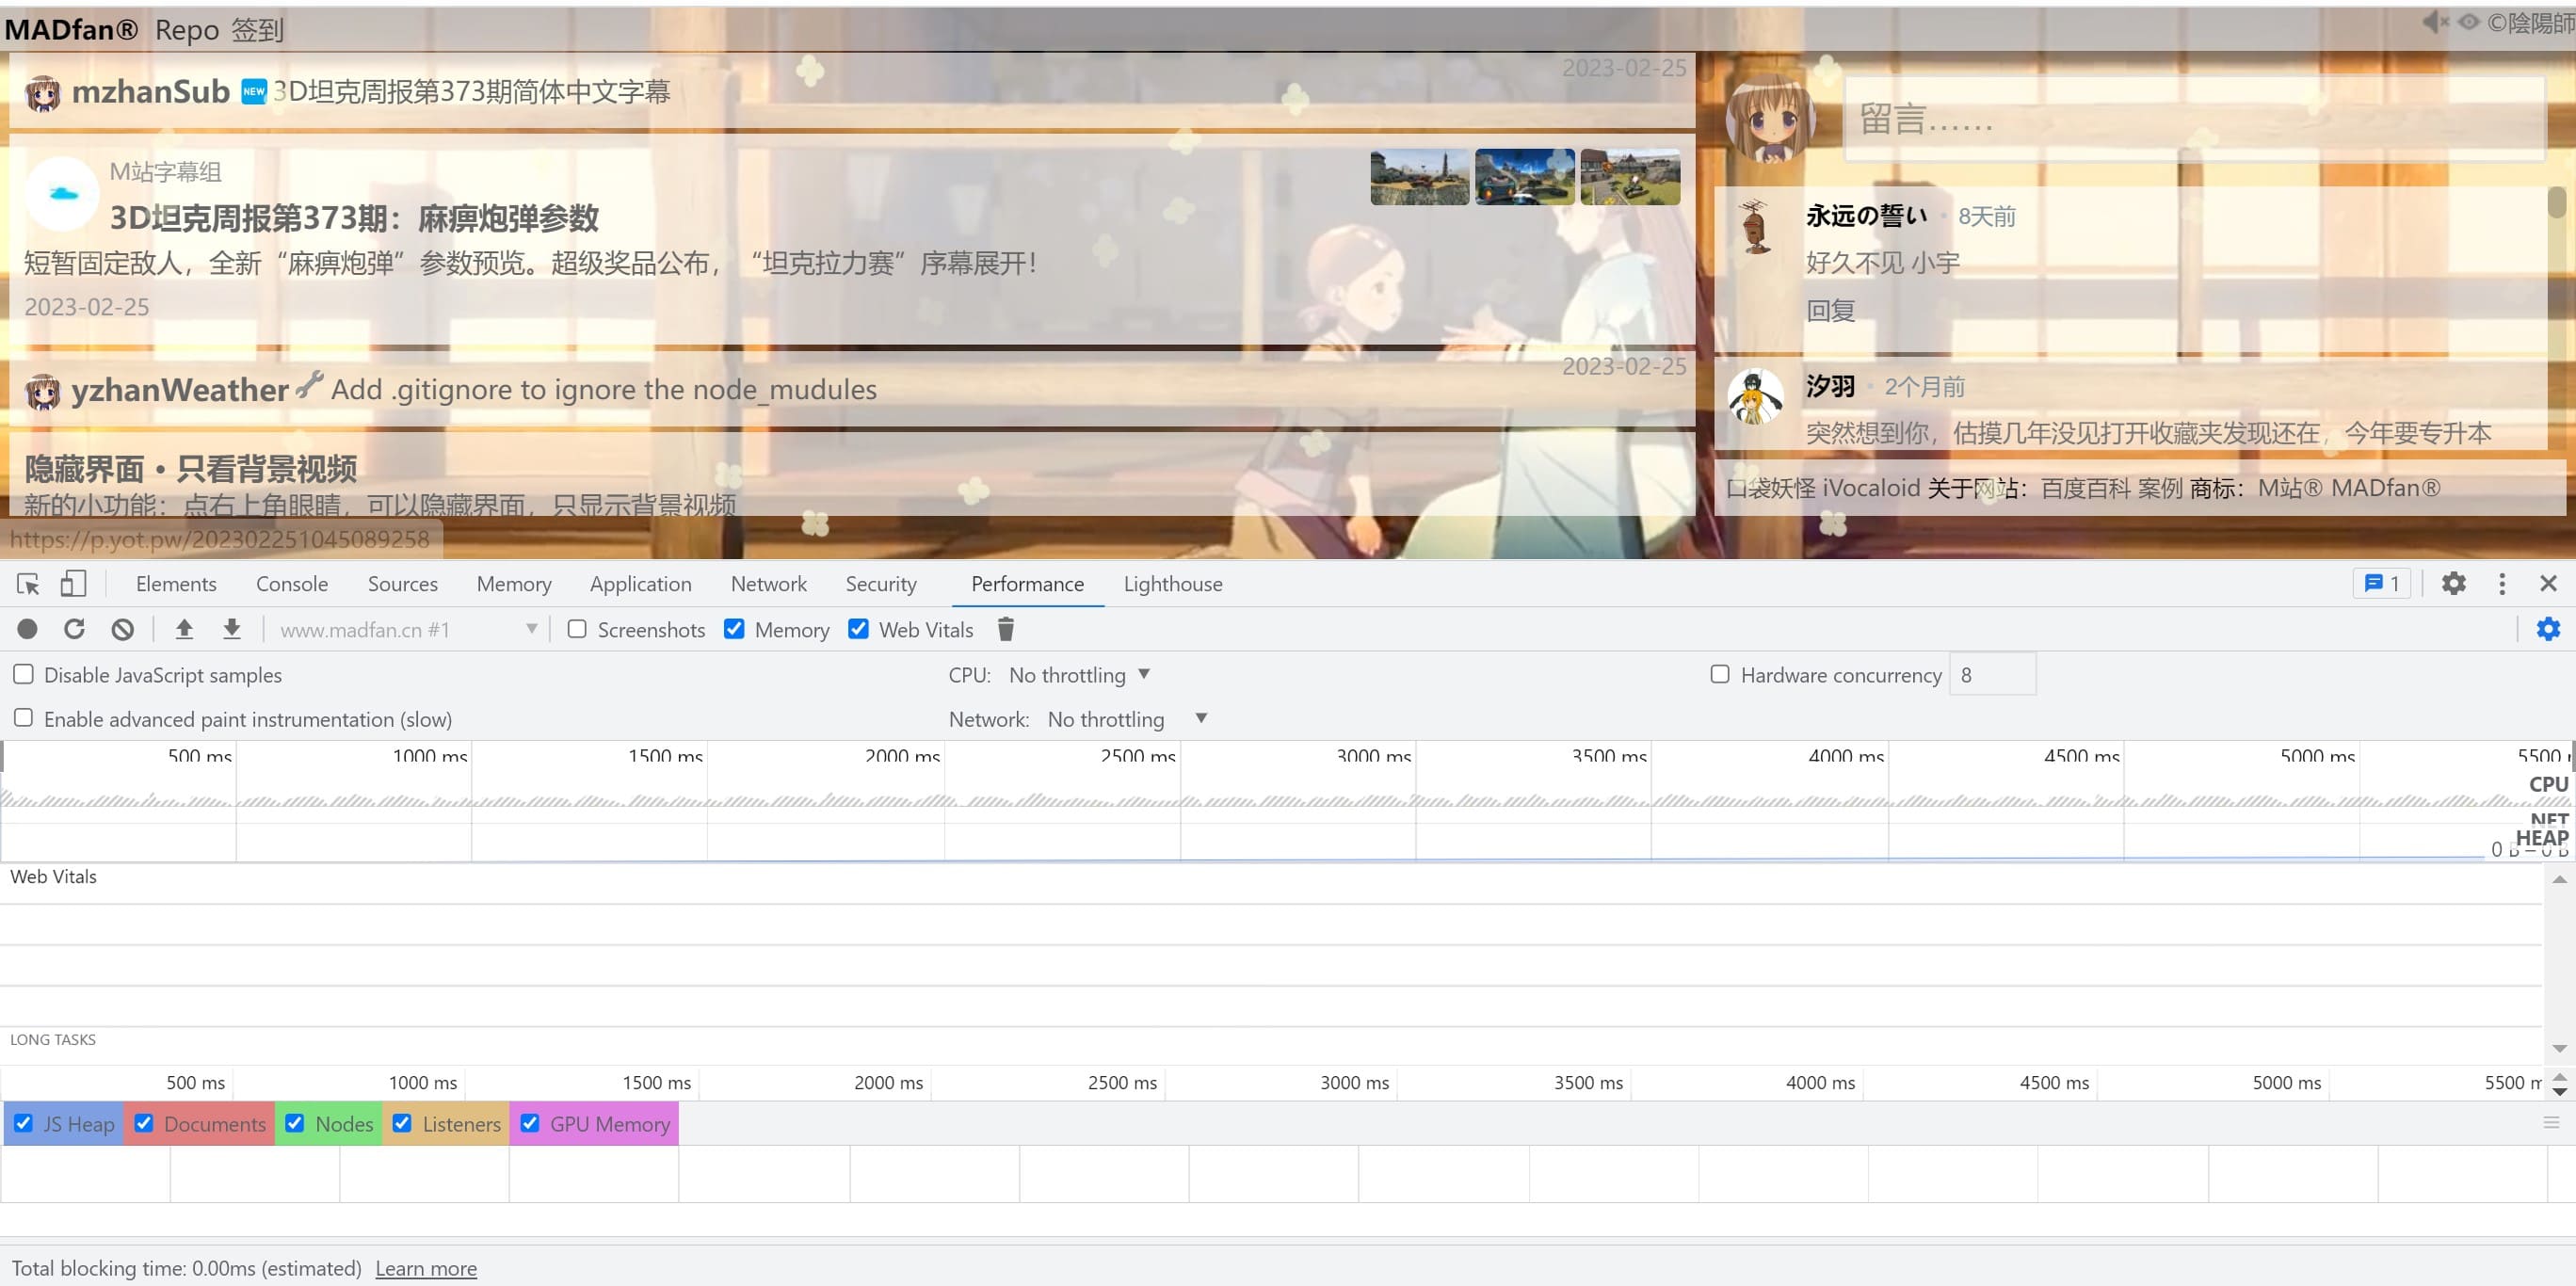This screenshot has width=2576, height=1286.
Task: Switch to the Elements tab
Action: pyautogui.click(x=176, y=584)
